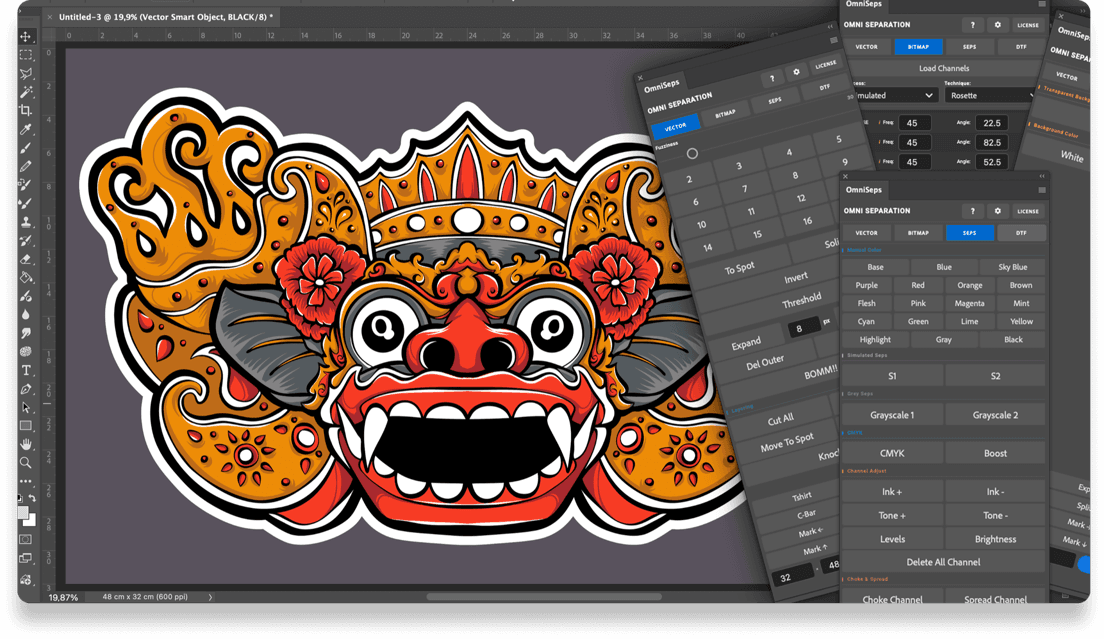Select the SEPS tab in front panel

[970, 232]
